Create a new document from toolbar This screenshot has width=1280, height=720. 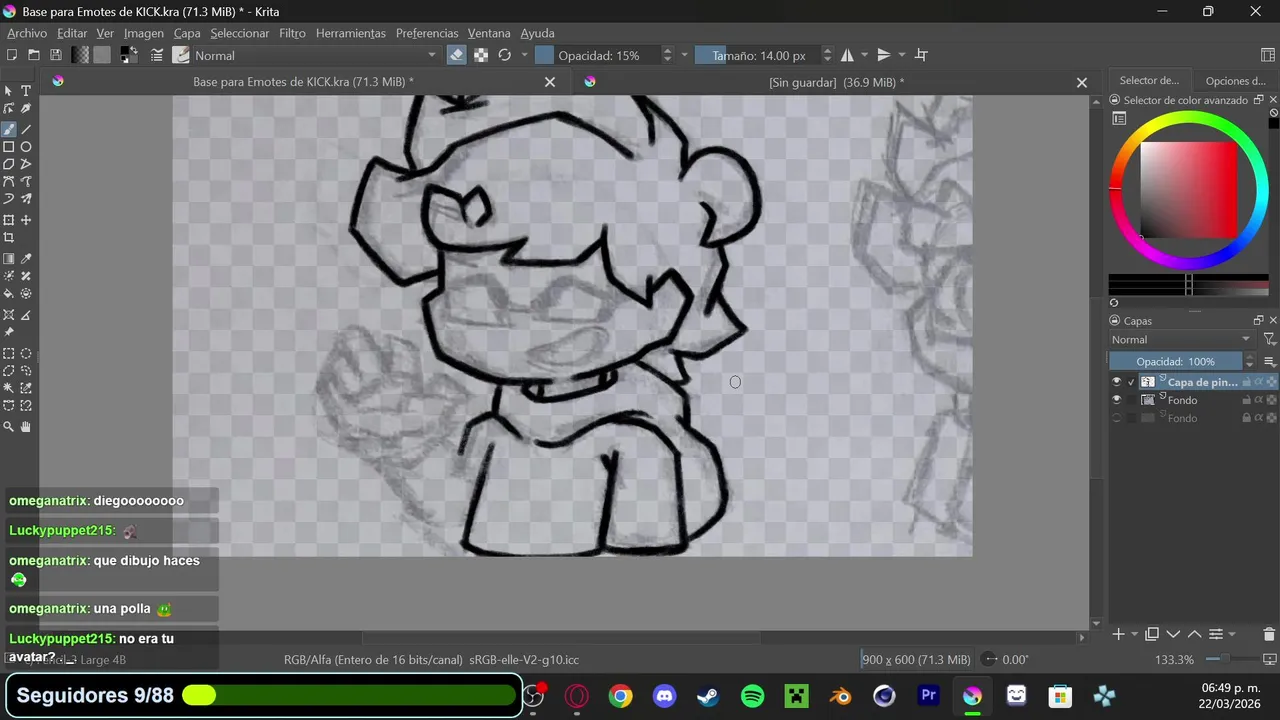pyautogui.click(x=12, y=55)
